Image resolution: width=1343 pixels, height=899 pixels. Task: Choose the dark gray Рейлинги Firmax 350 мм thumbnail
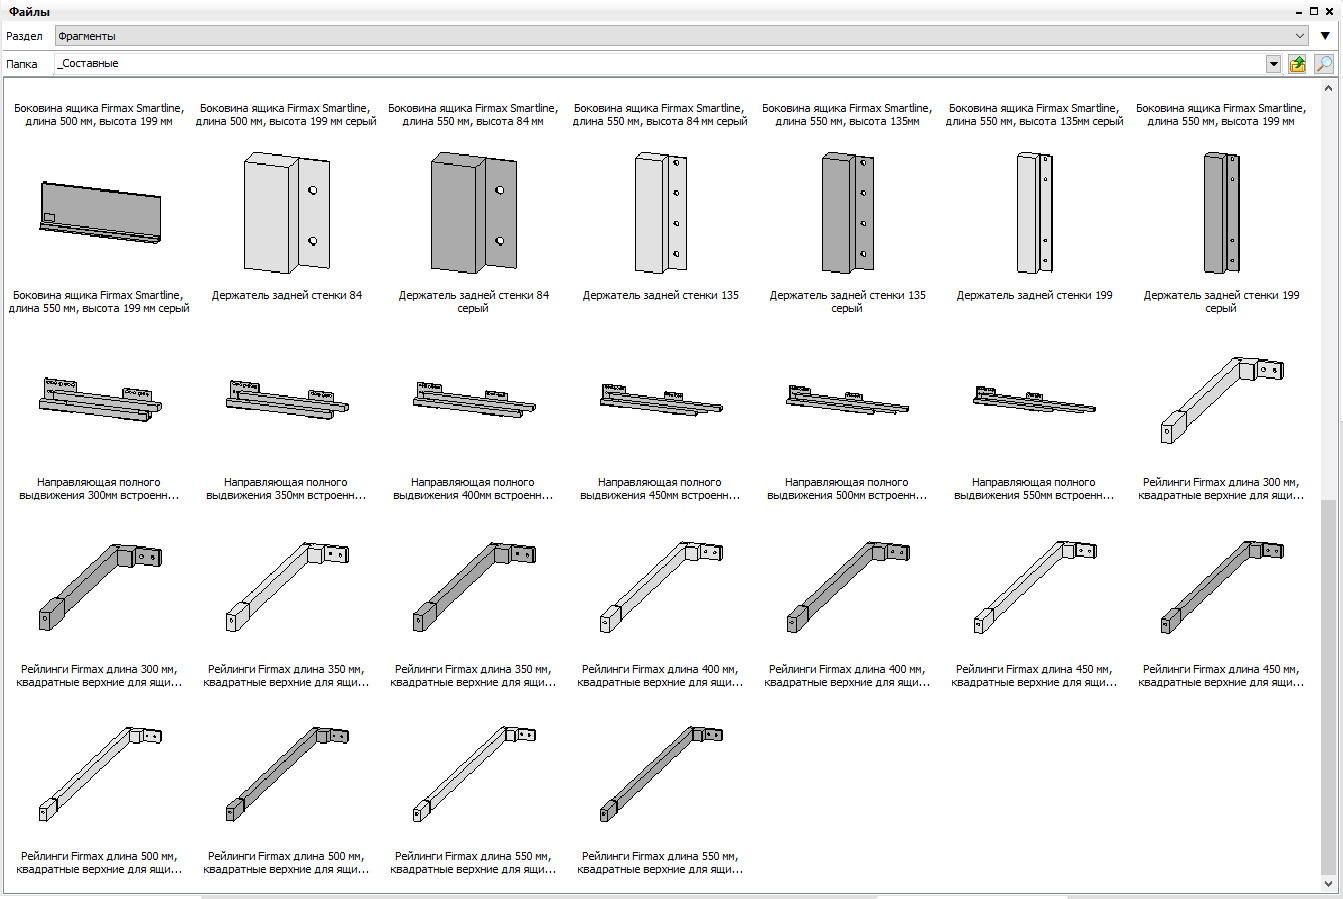474,586
